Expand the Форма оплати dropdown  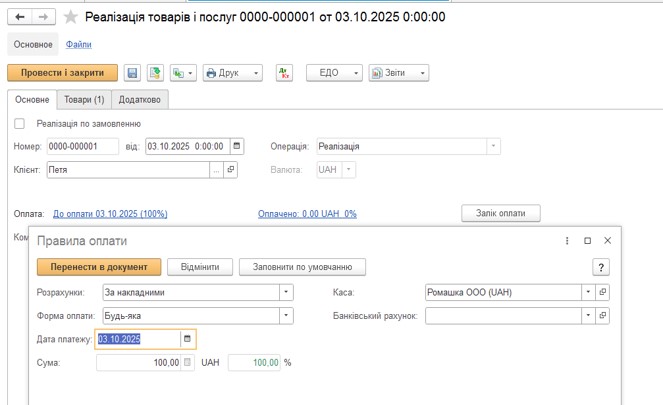pyautogui.click(x=286, y=315)
